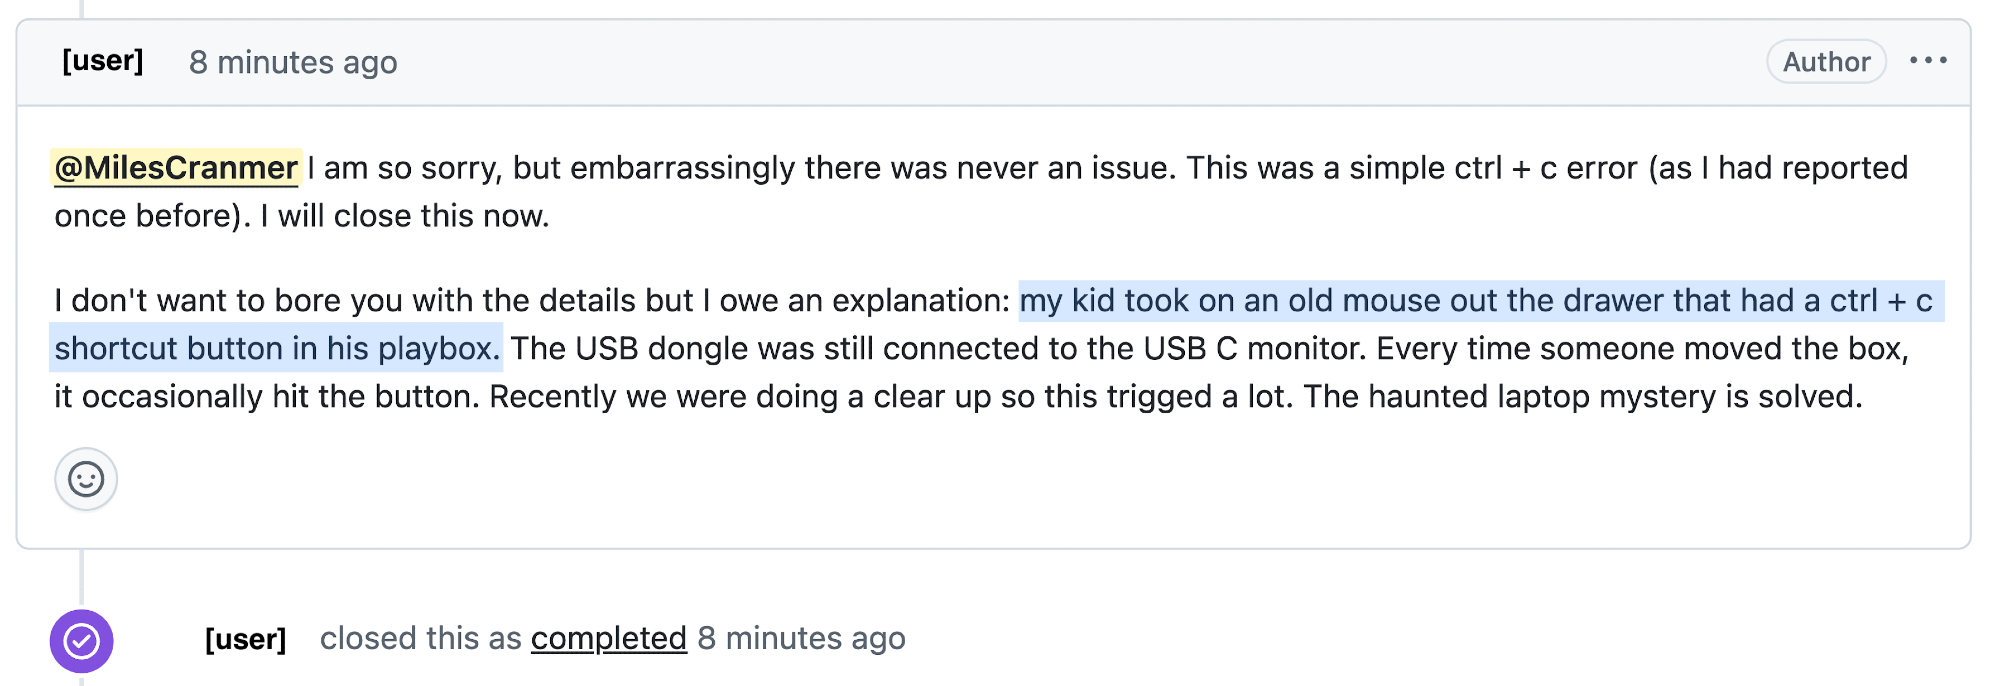Image resolution: width=2000 pixels, height=686 pixels.
Task: Click the haunted laptop mystery is solved sentence
Action: 1583,397
